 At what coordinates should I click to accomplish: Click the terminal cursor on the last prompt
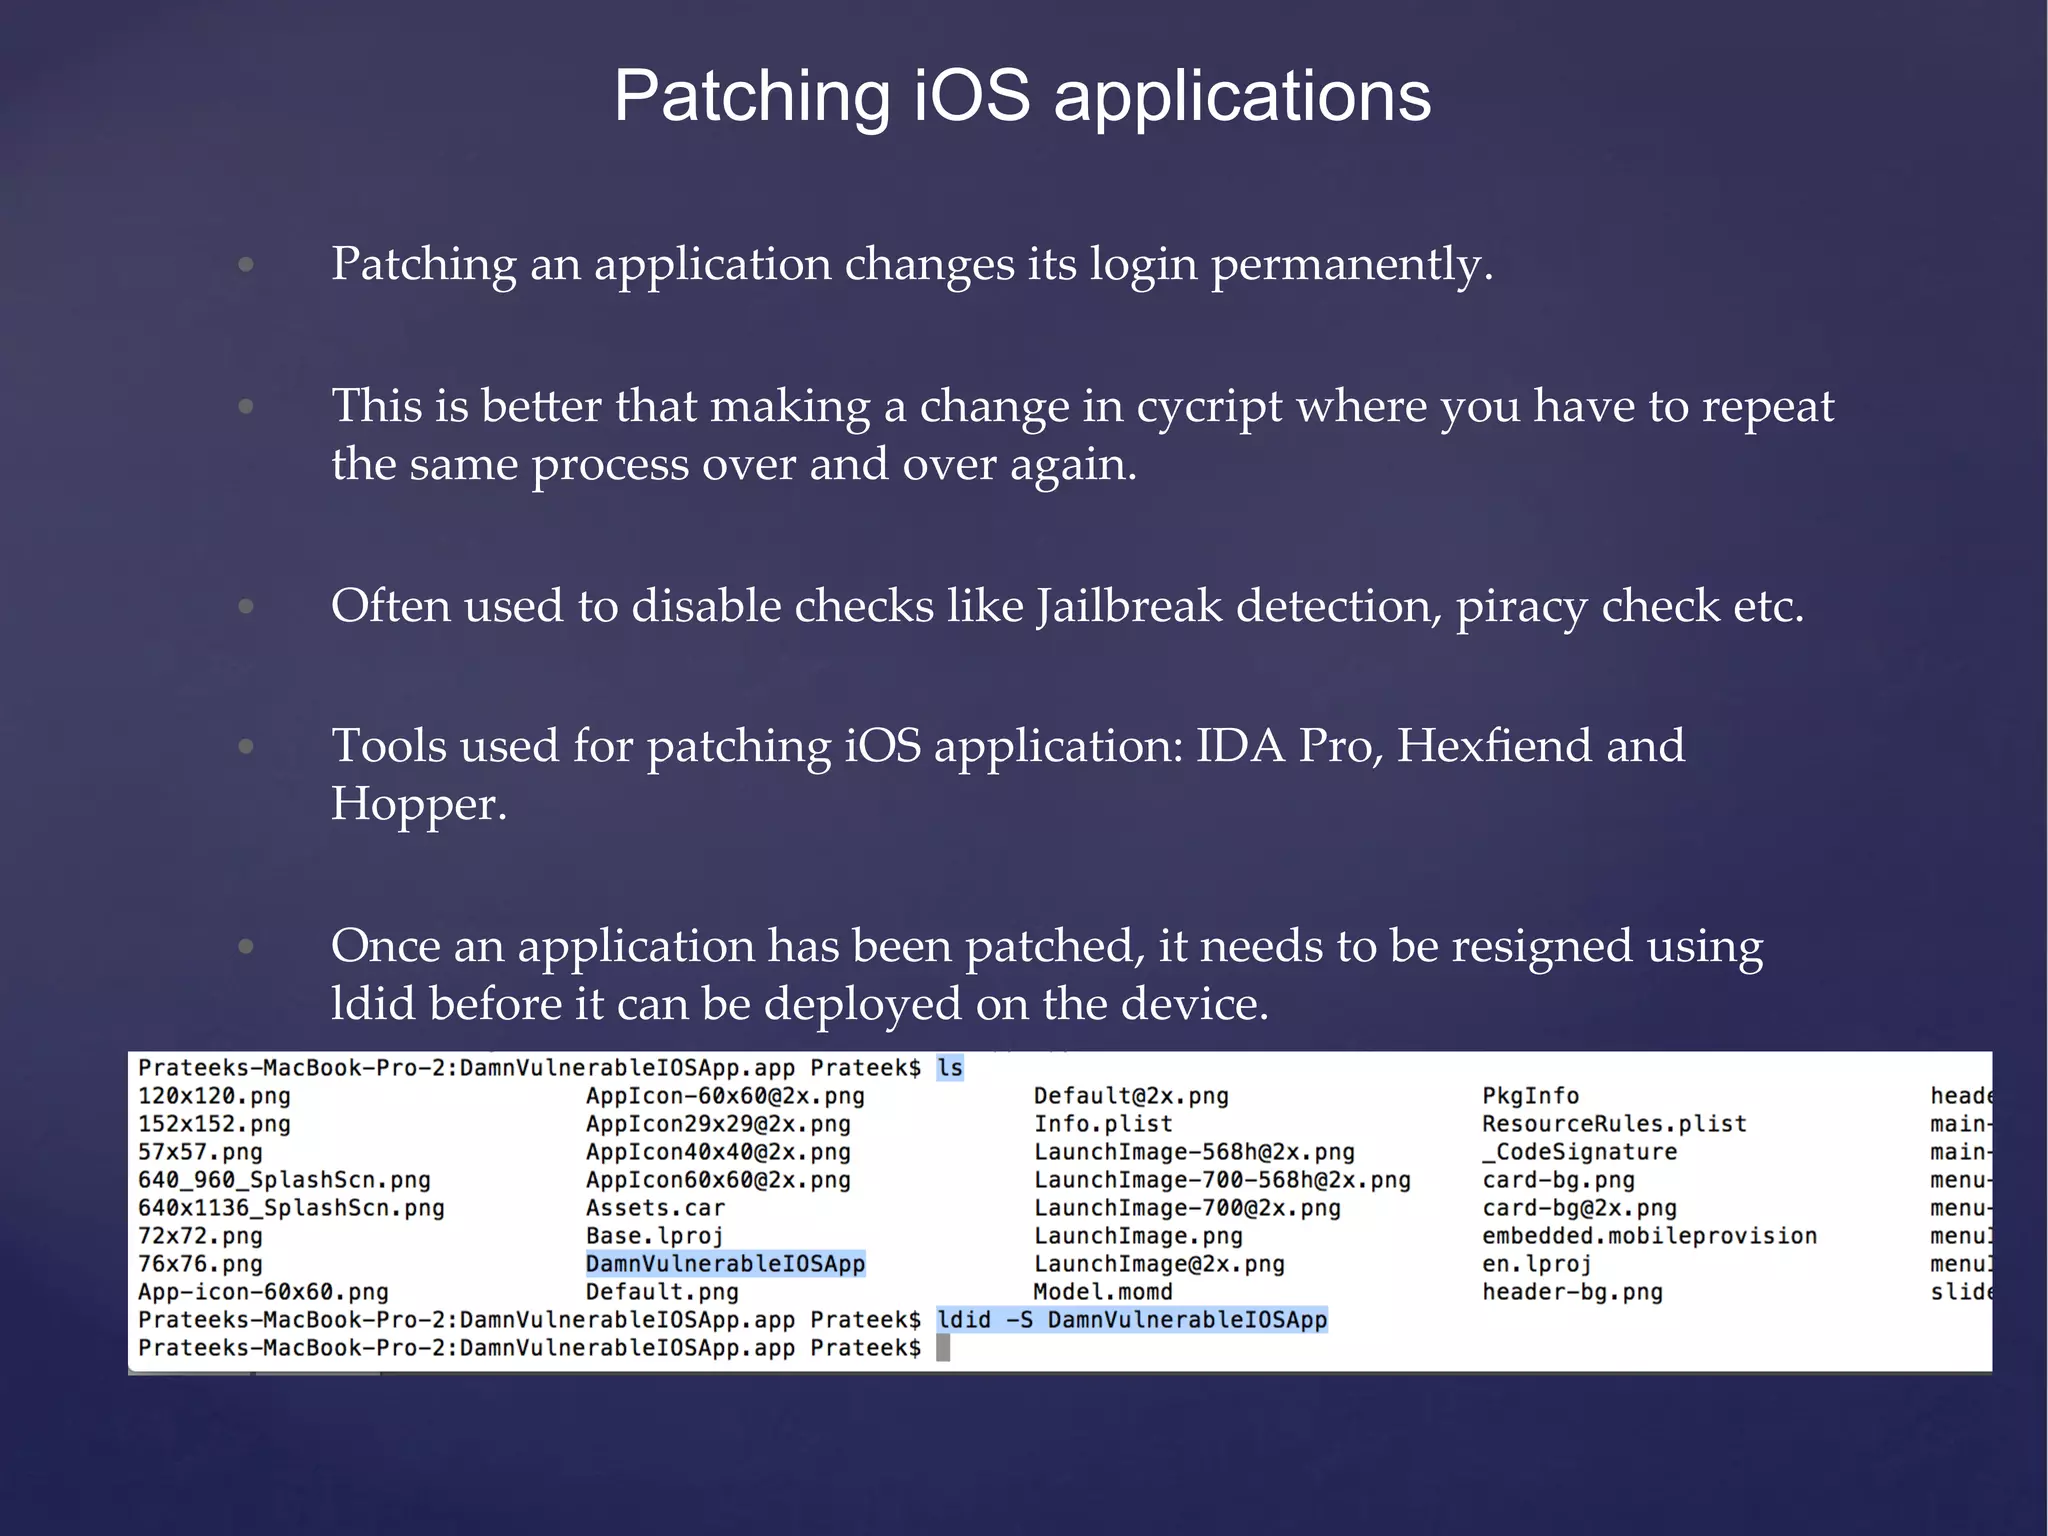943,1348
